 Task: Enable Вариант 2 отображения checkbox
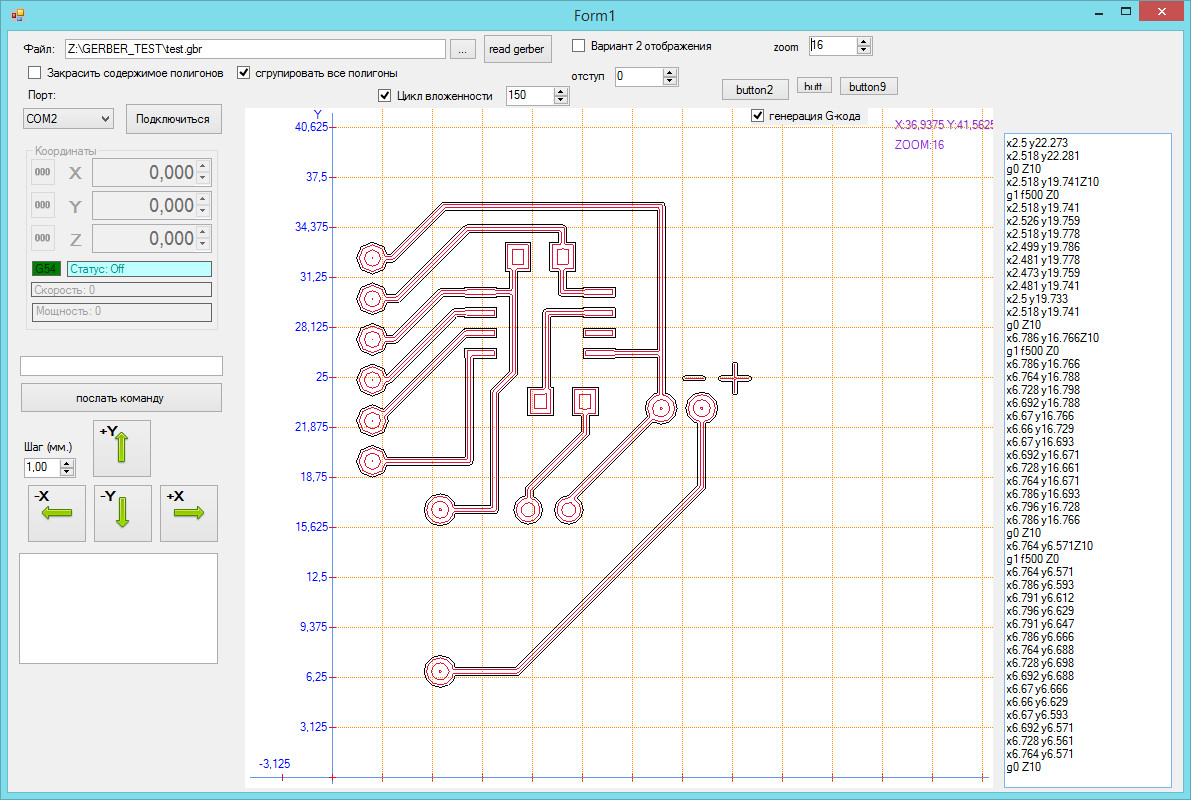point(578,46)
